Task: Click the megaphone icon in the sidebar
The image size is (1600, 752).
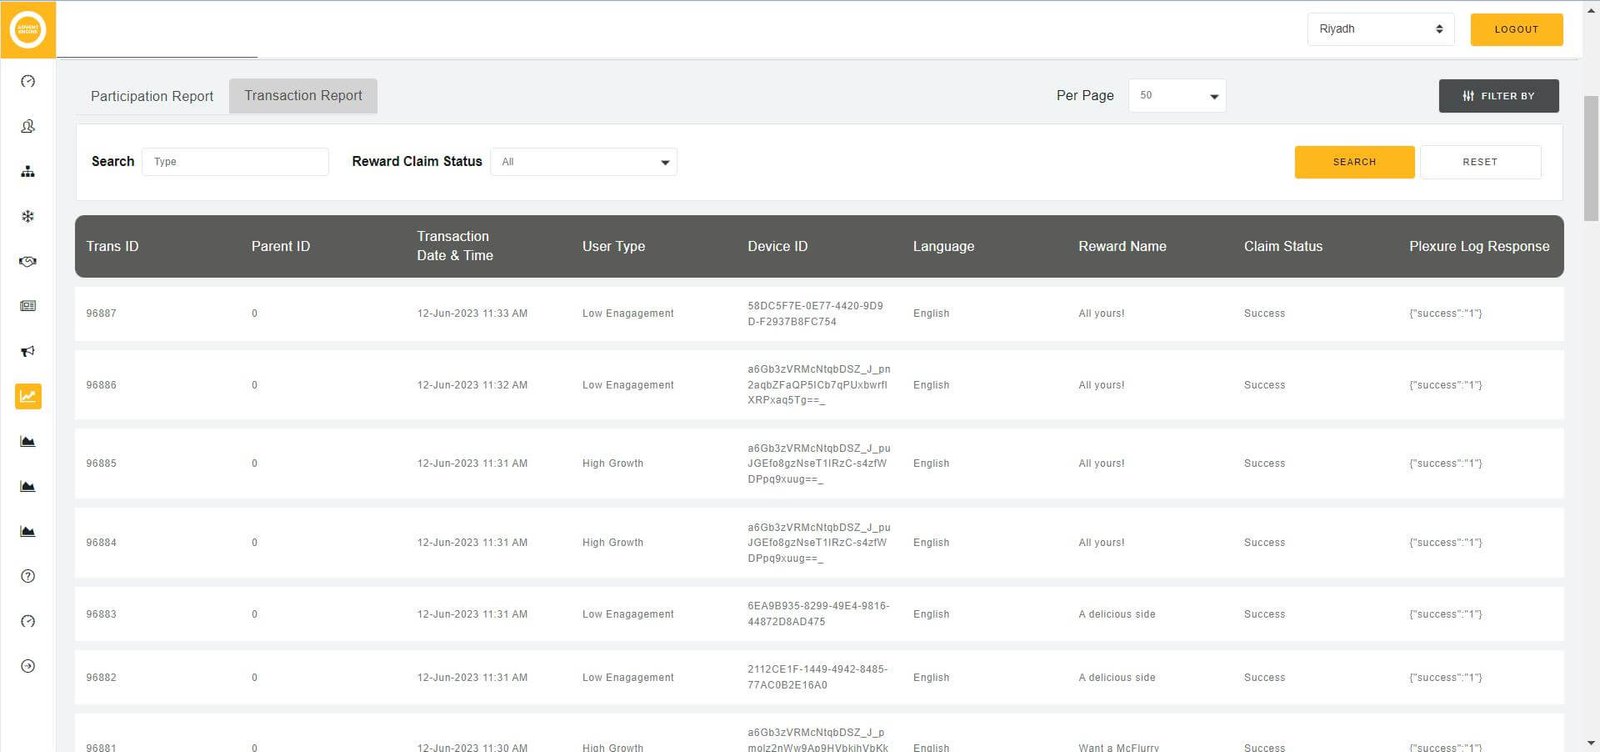Action: point(28,351)
